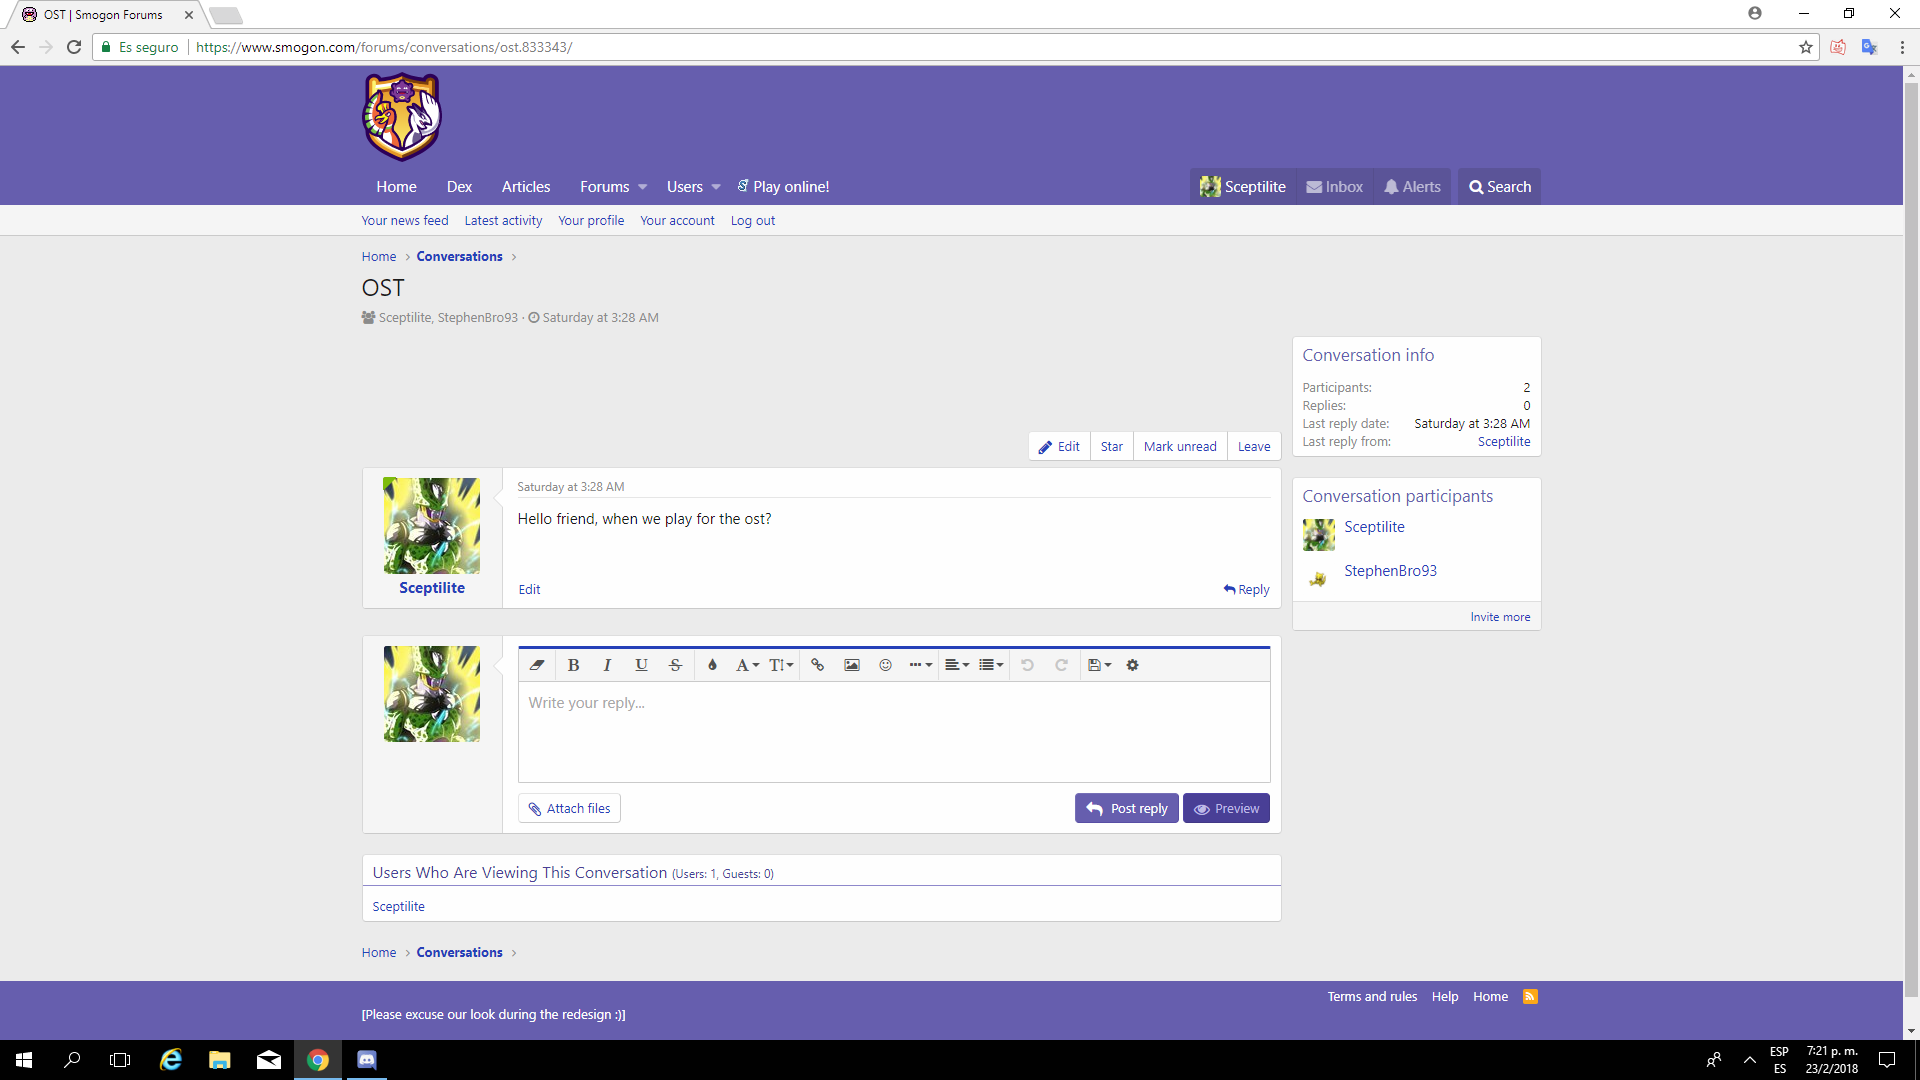Expand the Forums menu dropdown arrow

coord(642,187)
